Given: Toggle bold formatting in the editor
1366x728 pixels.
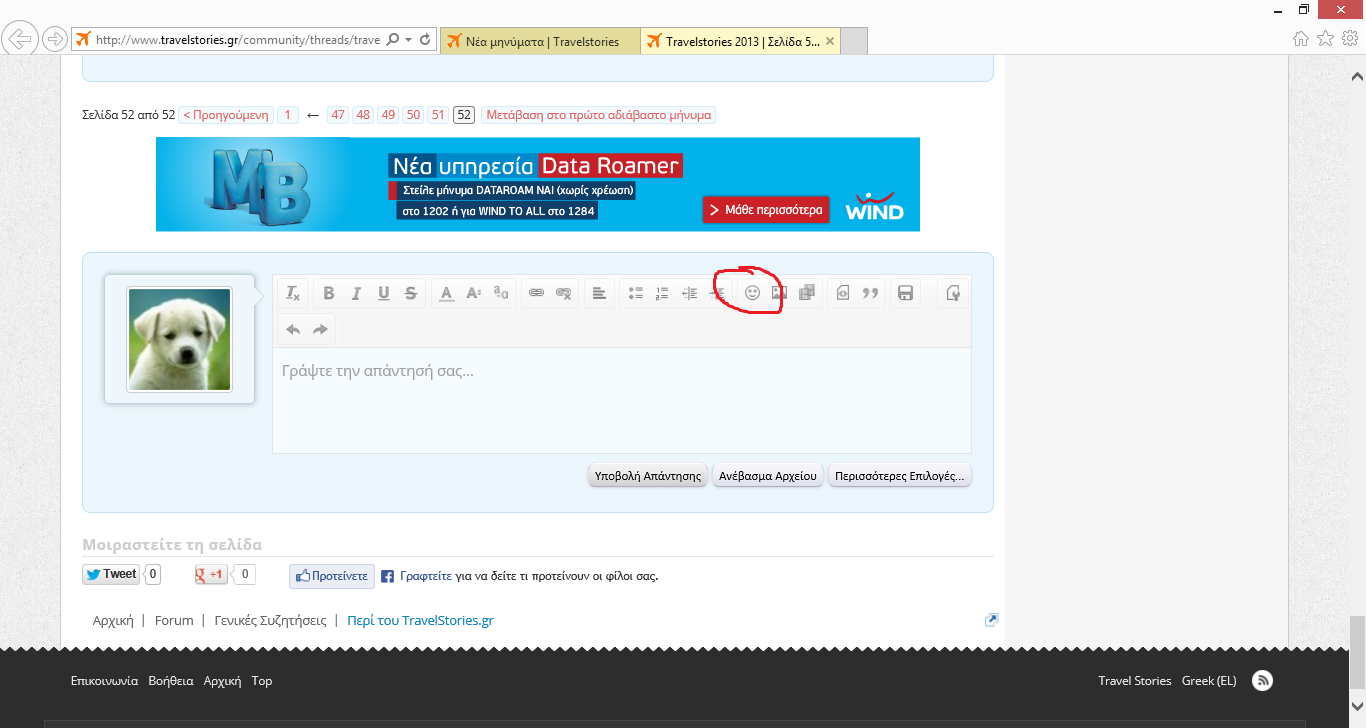Looking at the screenshot, I should [328, 293].
